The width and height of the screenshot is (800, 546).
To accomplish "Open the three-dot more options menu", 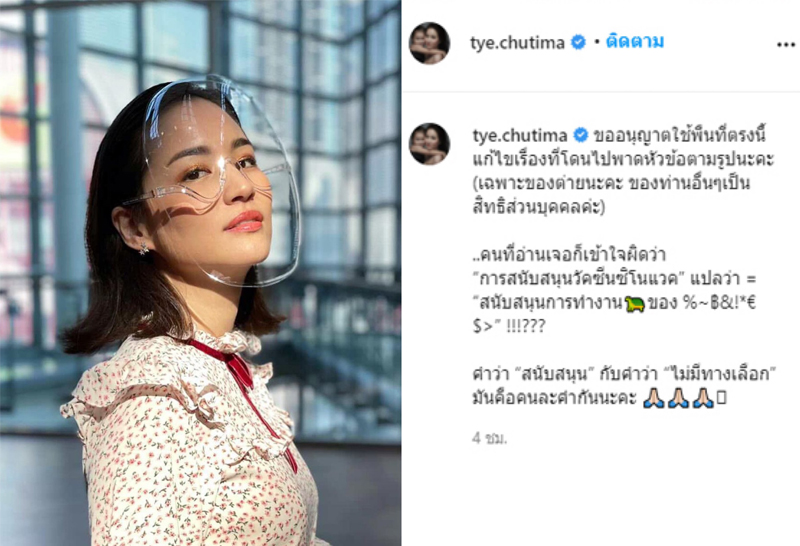I will (x=786, y=45).
